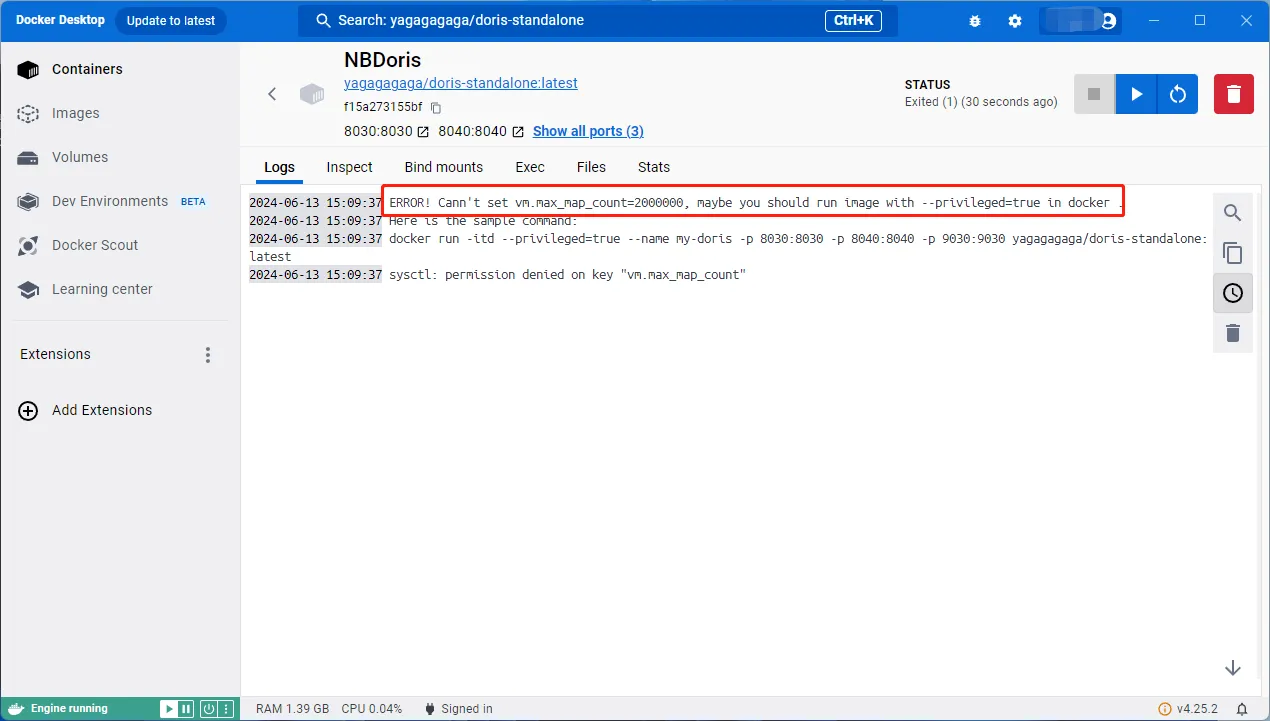Open settings gear icon
Viewport: 1270px width, 721px height.
1015,21
